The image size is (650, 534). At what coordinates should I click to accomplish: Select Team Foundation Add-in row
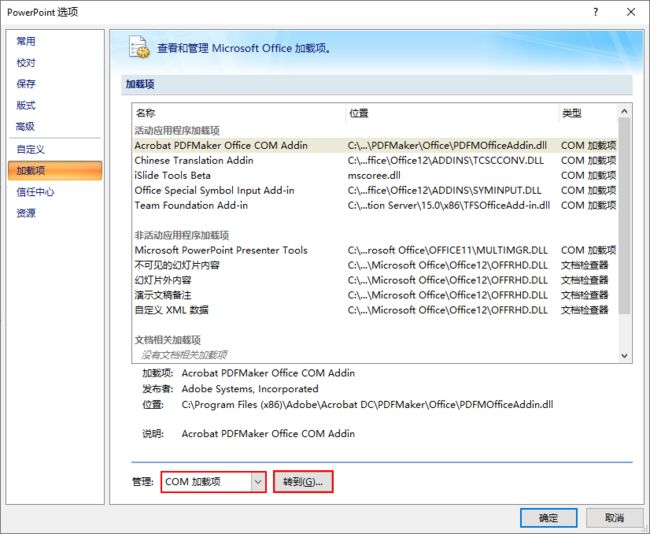tap(375, 205)
